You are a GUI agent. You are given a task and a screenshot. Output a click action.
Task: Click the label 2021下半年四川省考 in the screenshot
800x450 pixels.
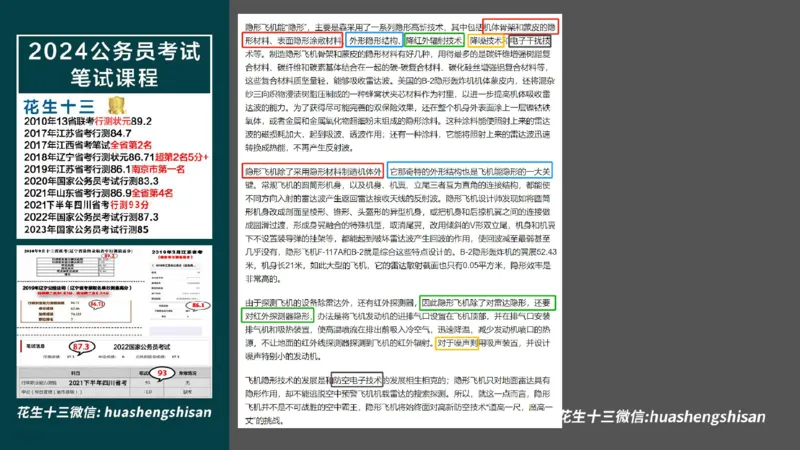coord(97,383)
